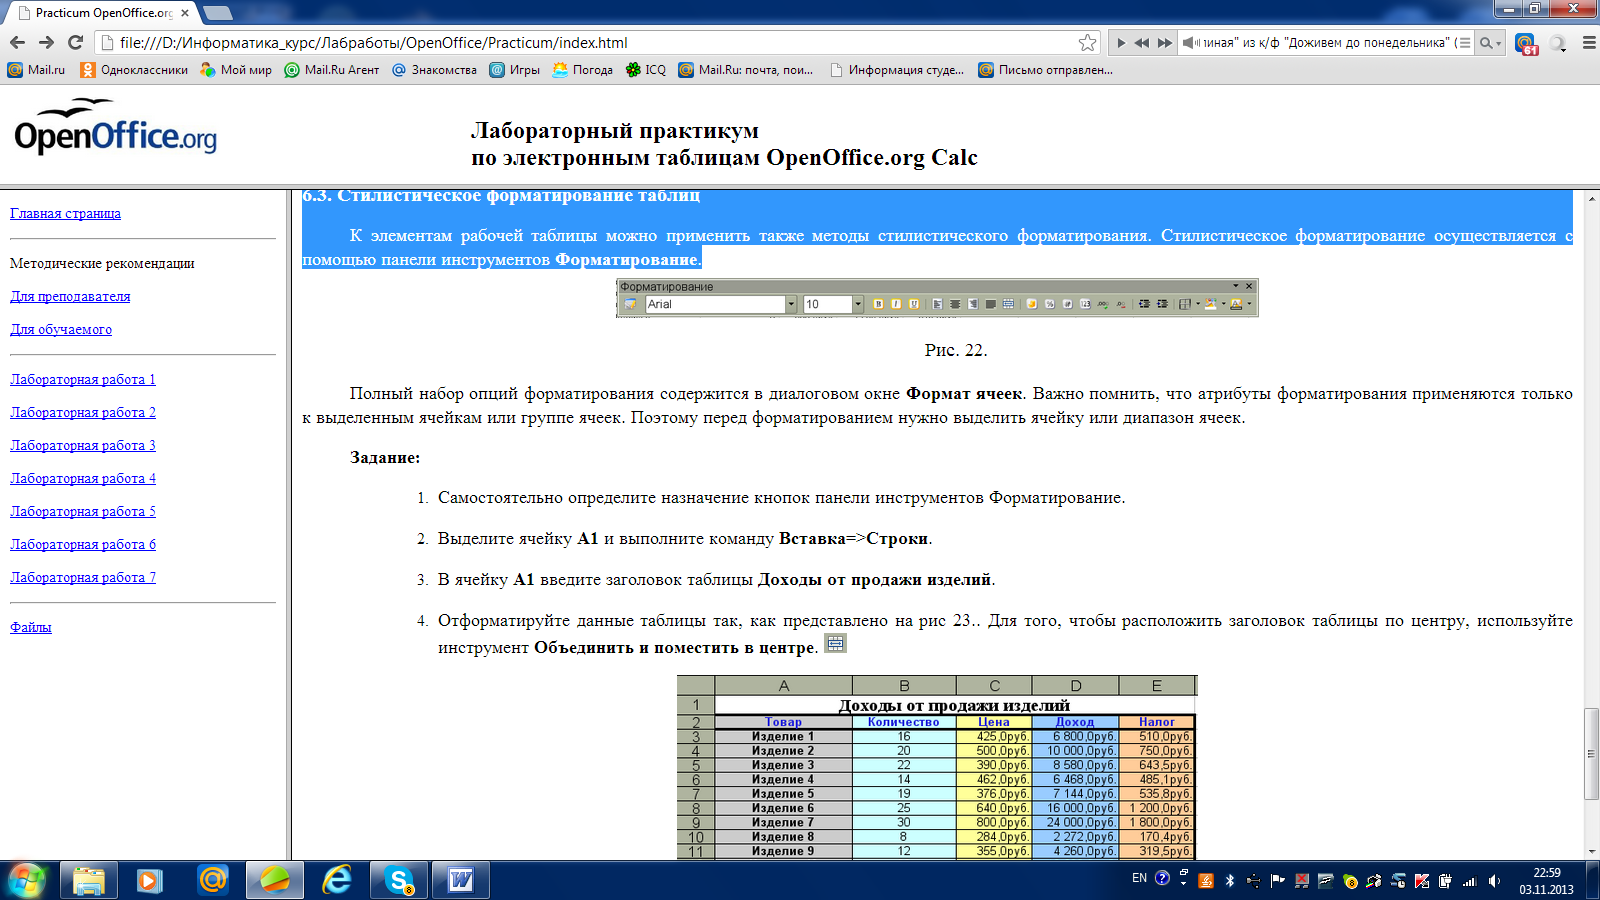Click the Java tray icon
The image size is (1600, 900).
(x=1206, y=881)
